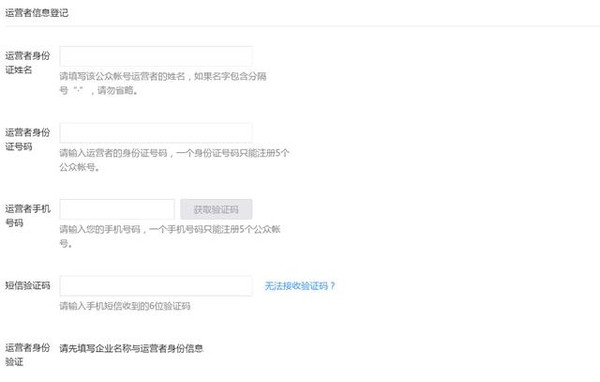Screen dimensions: 600x382
Task: Click the “·” separator example in name hint
Action: coord(78,90)
